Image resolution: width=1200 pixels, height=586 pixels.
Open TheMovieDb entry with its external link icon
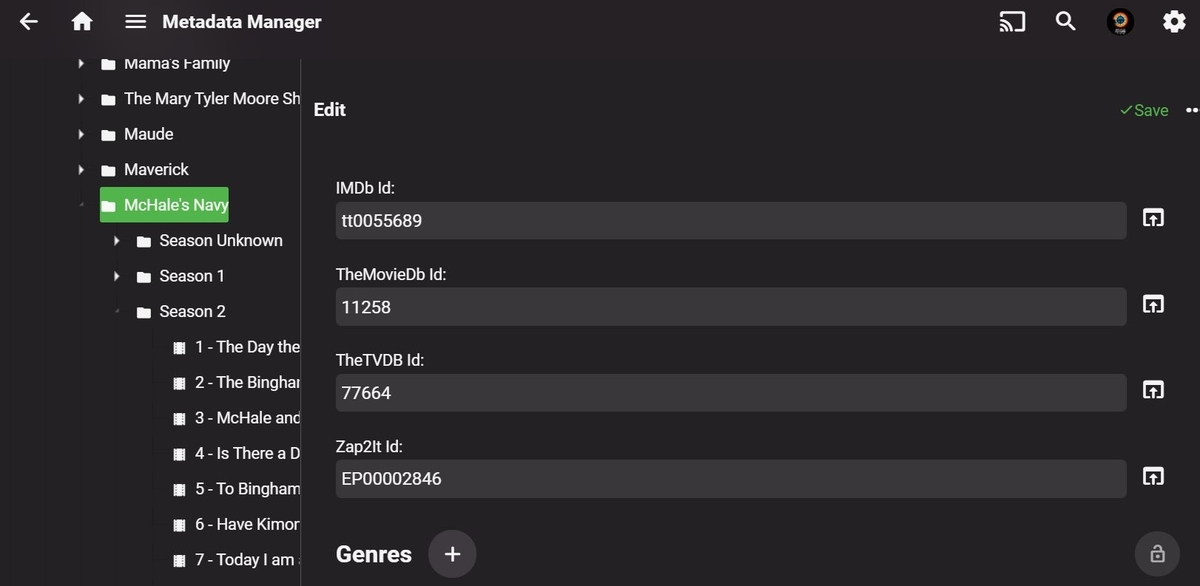point(1153,304)
